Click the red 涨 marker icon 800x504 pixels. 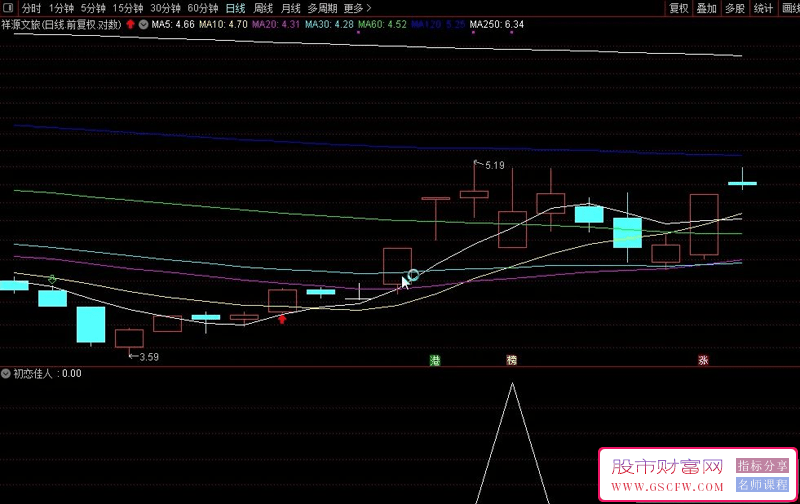pos(704,360)
